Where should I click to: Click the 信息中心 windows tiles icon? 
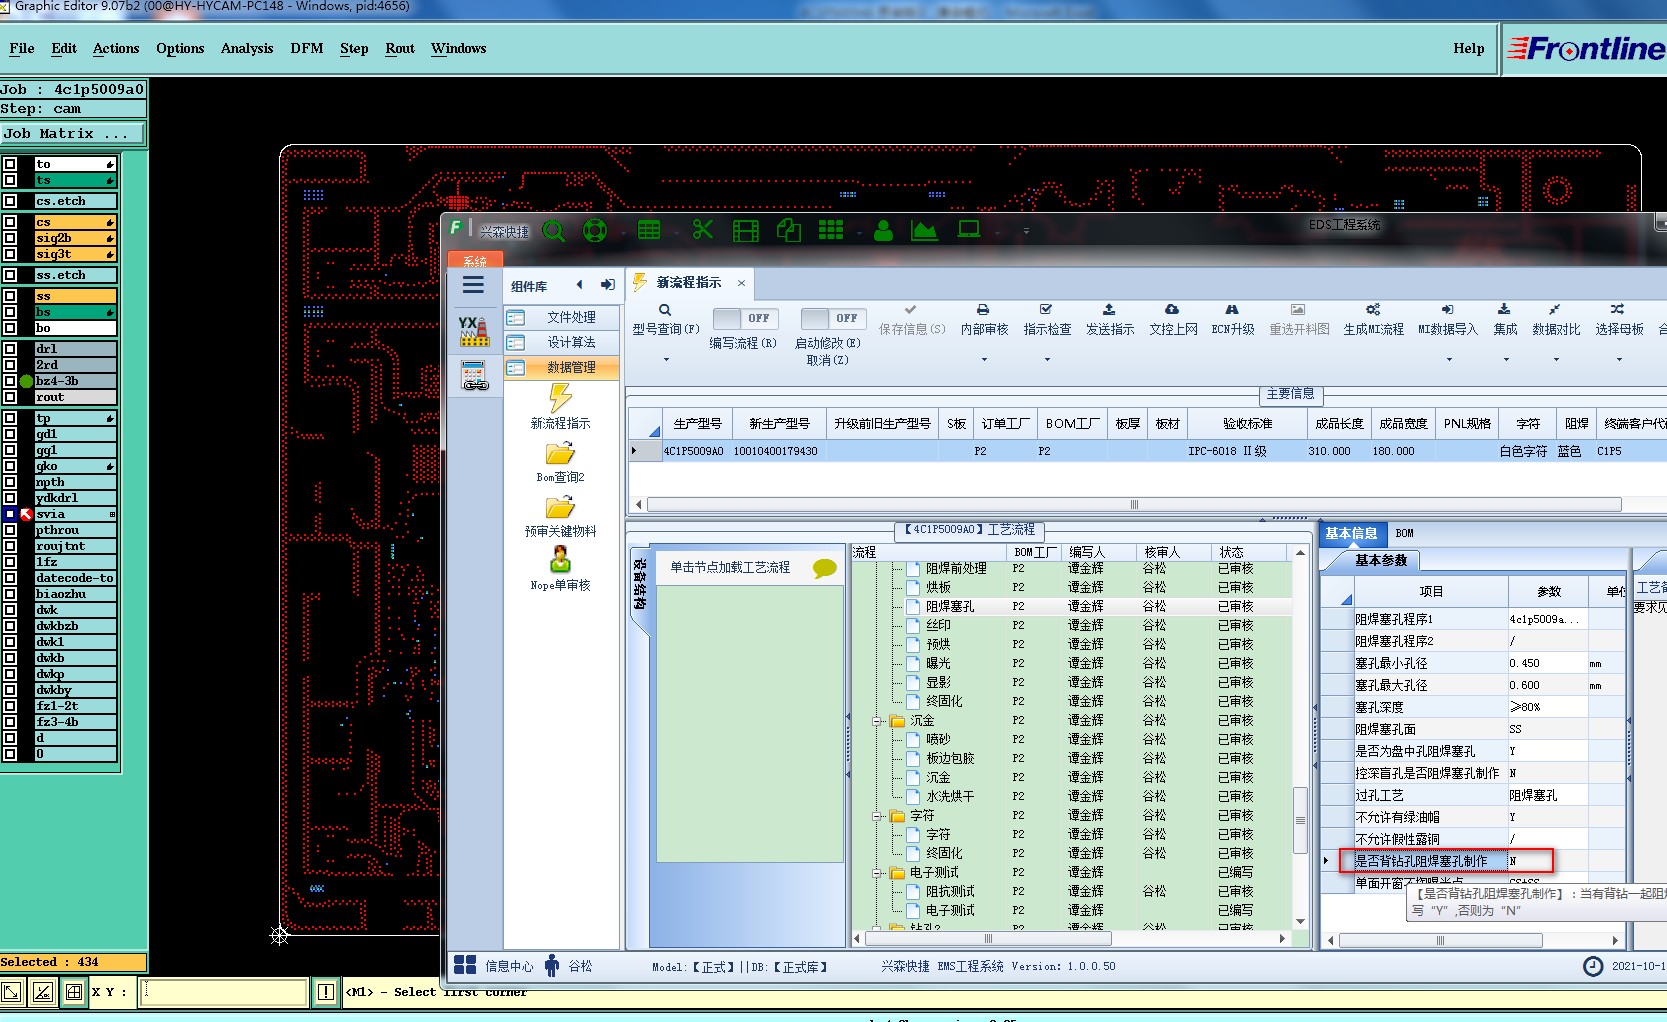tap(465, 965)
